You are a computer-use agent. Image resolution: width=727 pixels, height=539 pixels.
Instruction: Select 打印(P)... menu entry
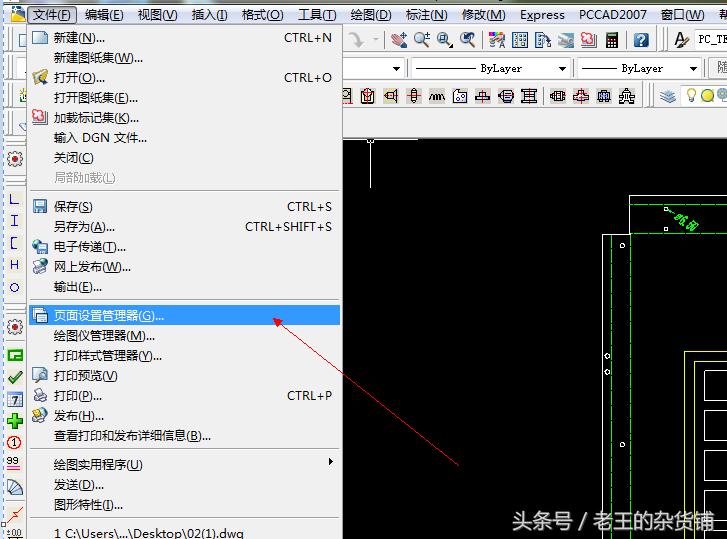pos(184,396)
